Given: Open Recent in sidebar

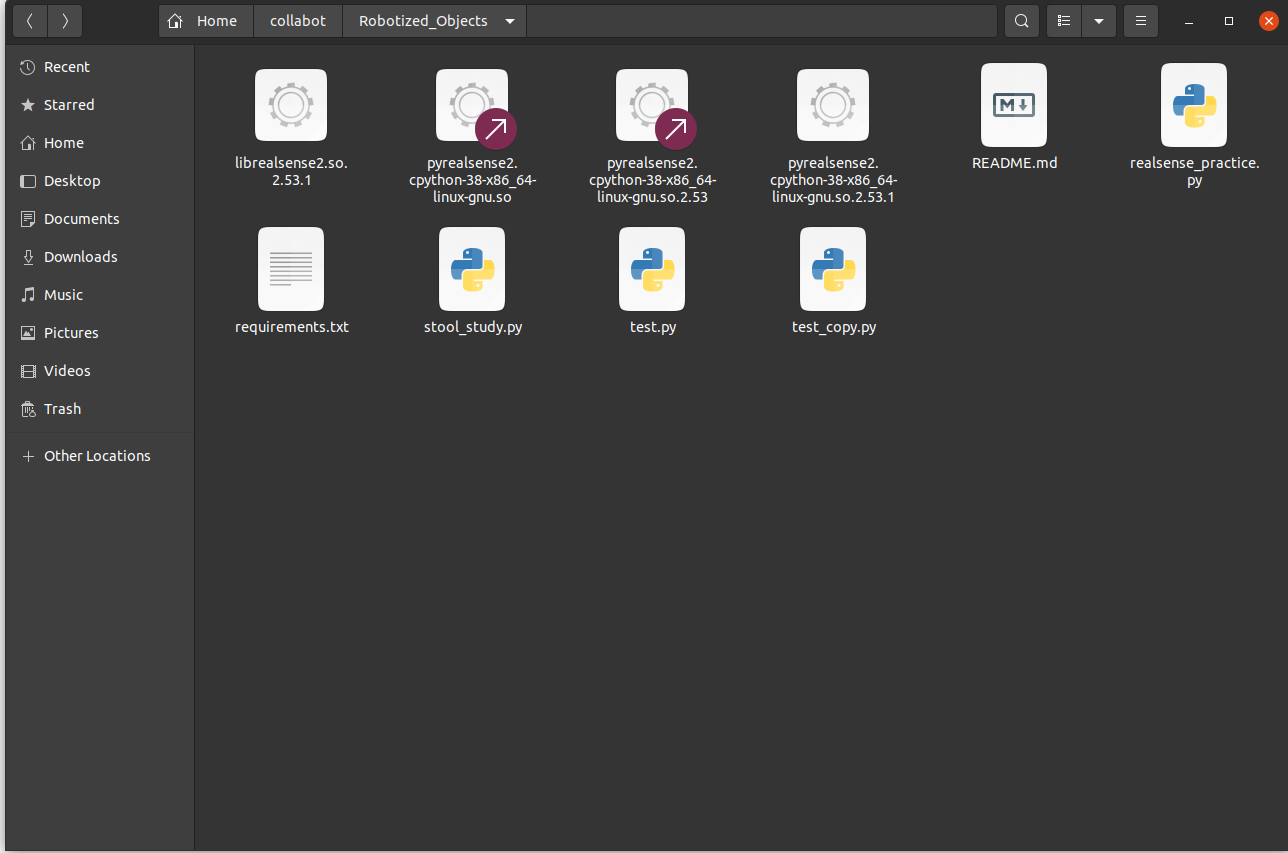Looking at the screenshot, I should (100, 67).
